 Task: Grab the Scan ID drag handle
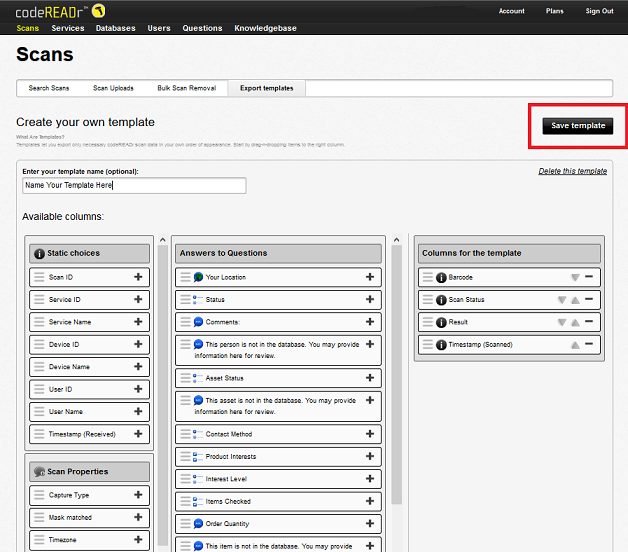click(x=39, y=277)
